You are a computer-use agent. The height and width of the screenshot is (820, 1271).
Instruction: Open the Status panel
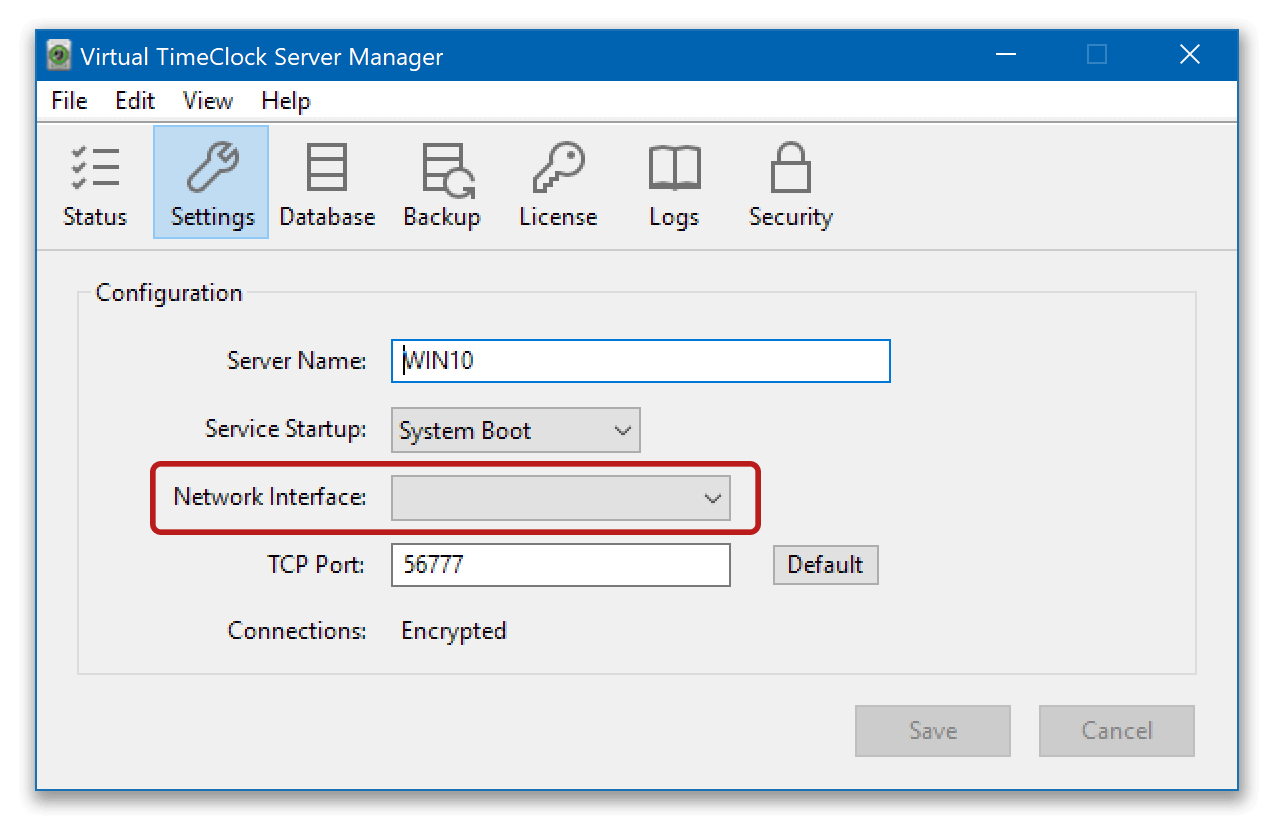95,182
